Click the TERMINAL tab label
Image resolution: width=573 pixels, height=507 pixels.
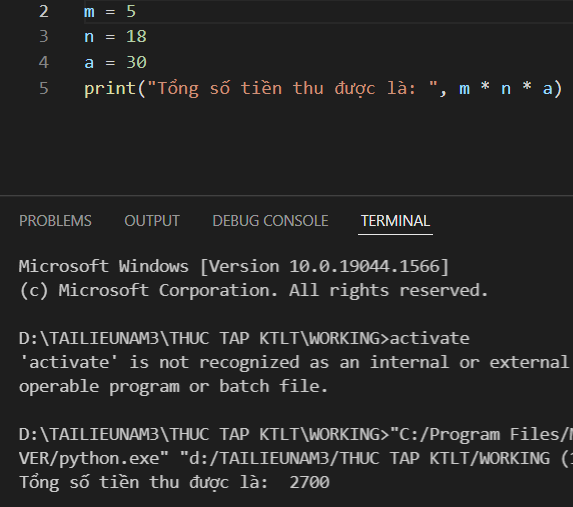[395, 221]
